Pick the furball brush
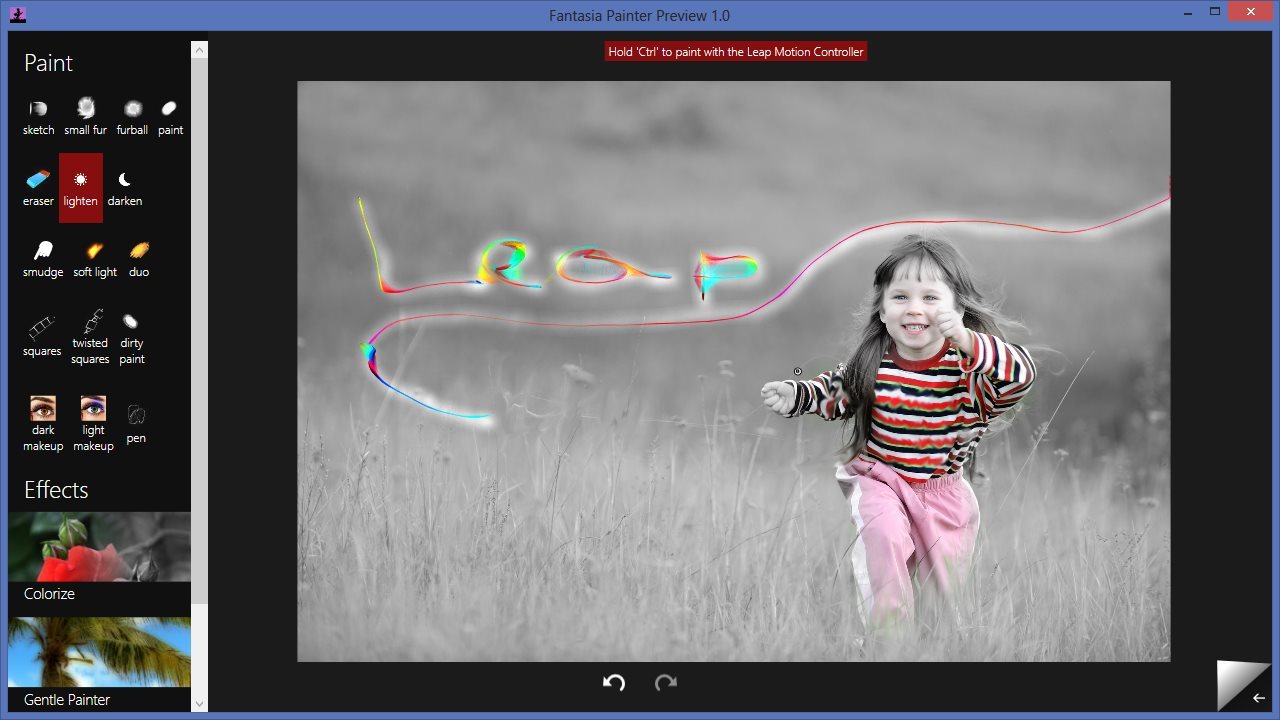Image resolution: width=1280 pixels, height=720 pixels. (132, 117)
